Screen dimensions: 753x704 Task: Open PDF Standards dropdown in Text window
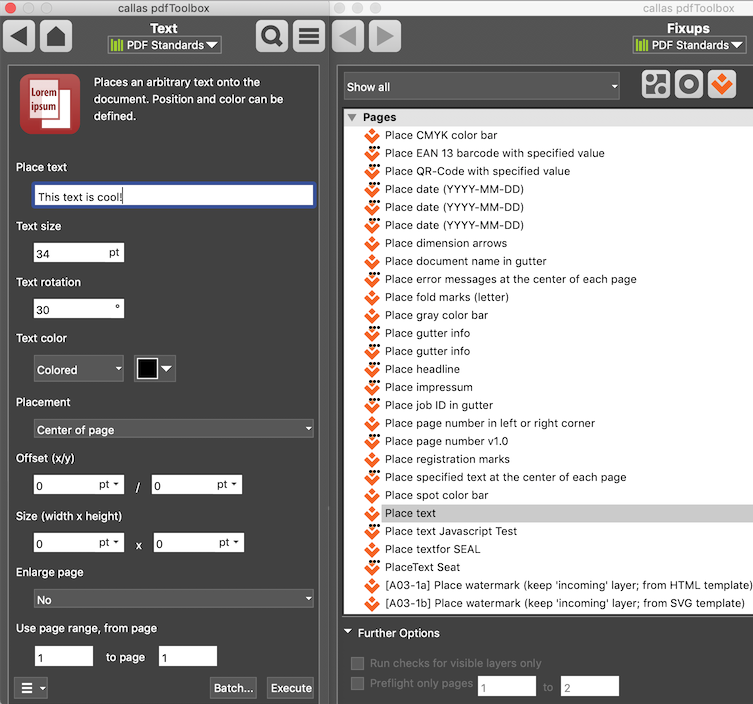point(165,45)
